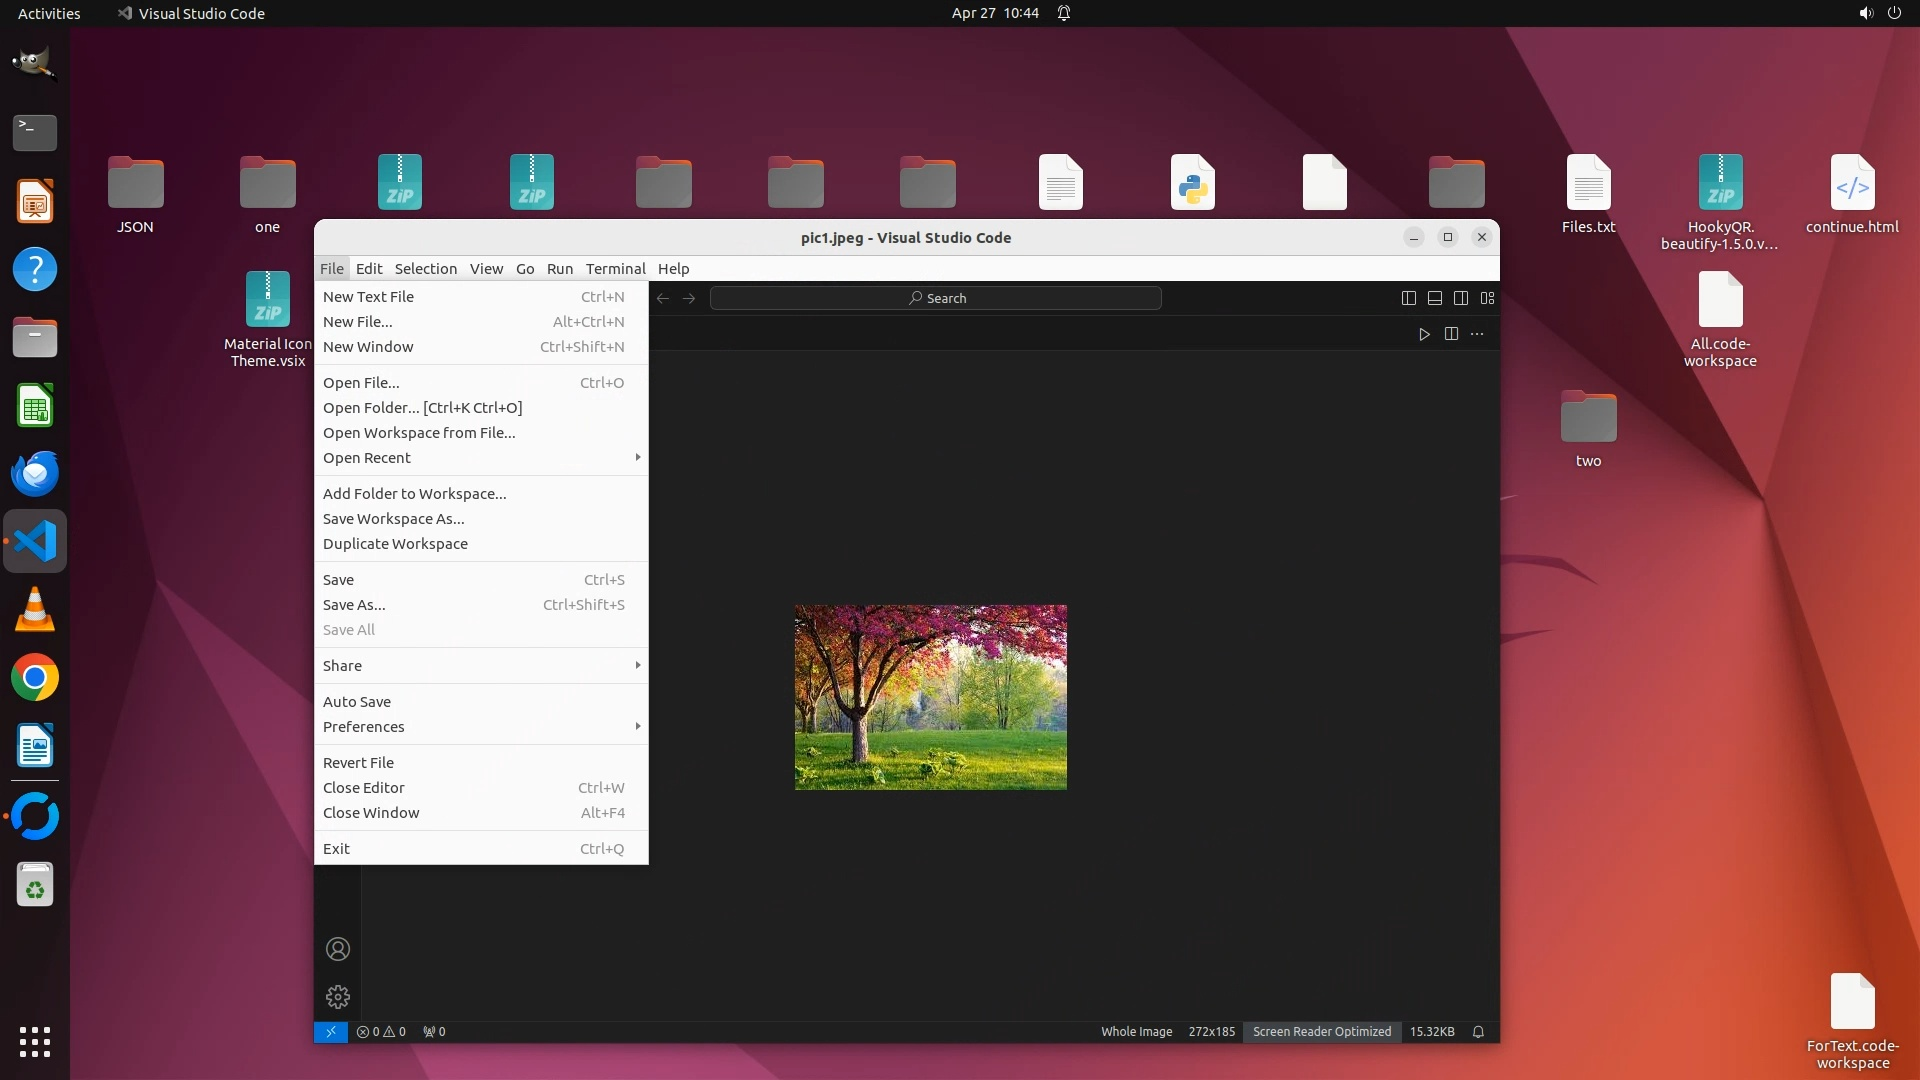
Task: Open the editor More Actions ellipsis
Action: pos(1477,334)
